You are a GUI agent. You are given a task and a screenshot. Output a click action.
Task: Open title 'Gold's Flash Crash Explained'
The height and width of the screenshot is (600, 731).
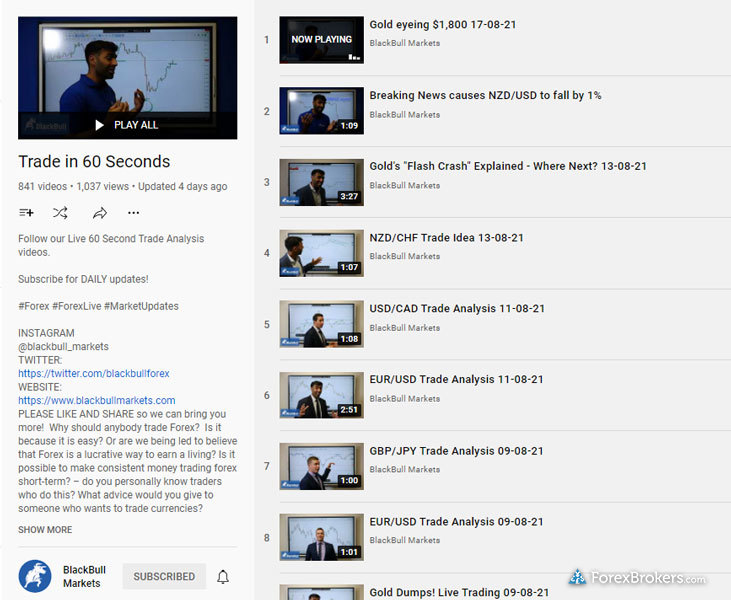(x=508, y=166)
